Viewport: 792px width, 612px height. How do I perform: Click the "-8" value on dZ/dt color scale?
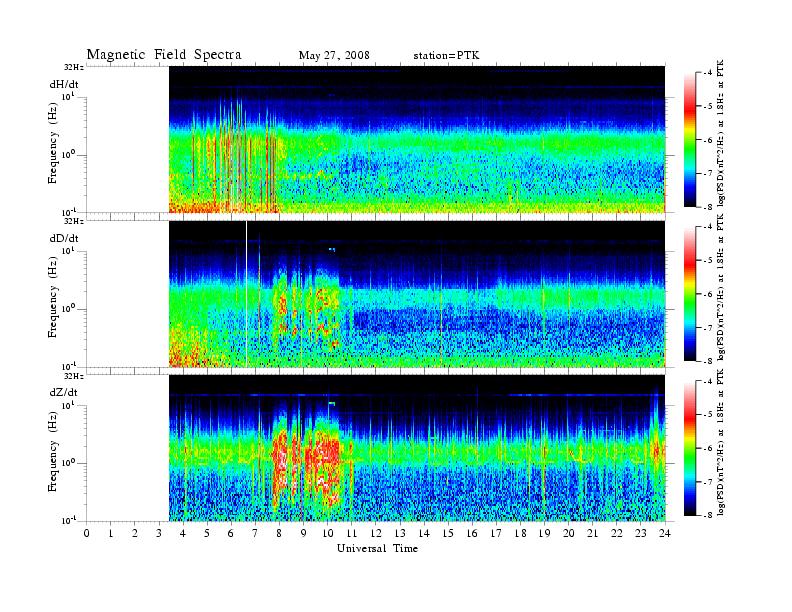(708, 515)
